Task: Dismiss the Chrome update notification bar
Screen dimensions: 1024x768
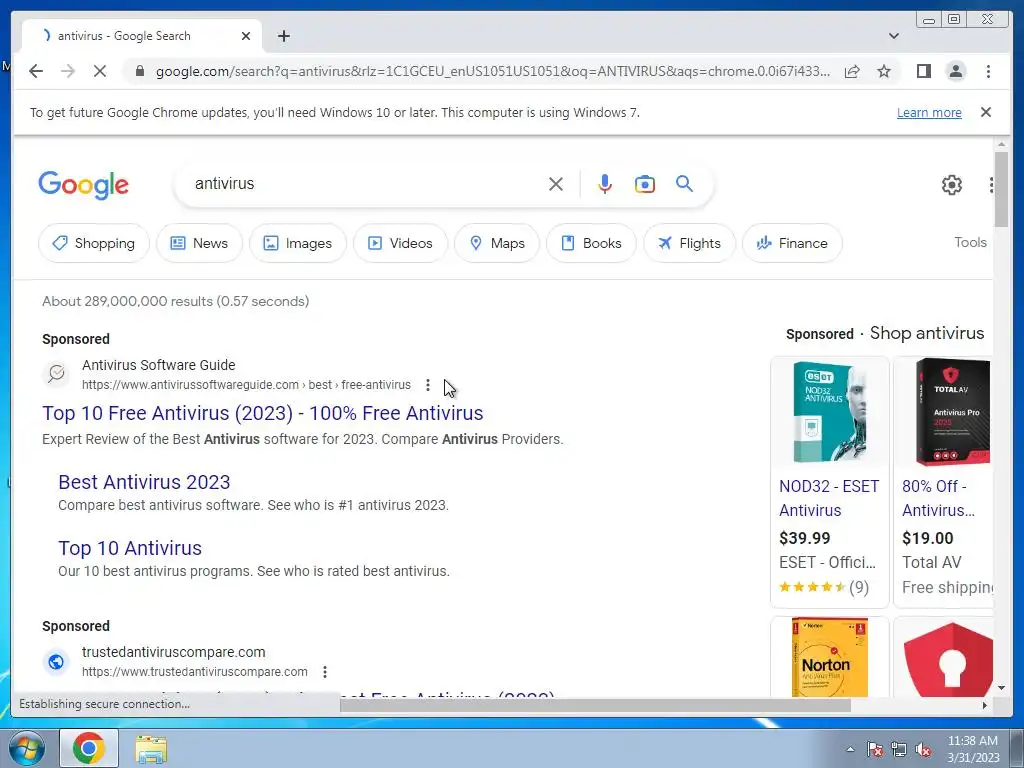Action: click(x=985, y=112)
